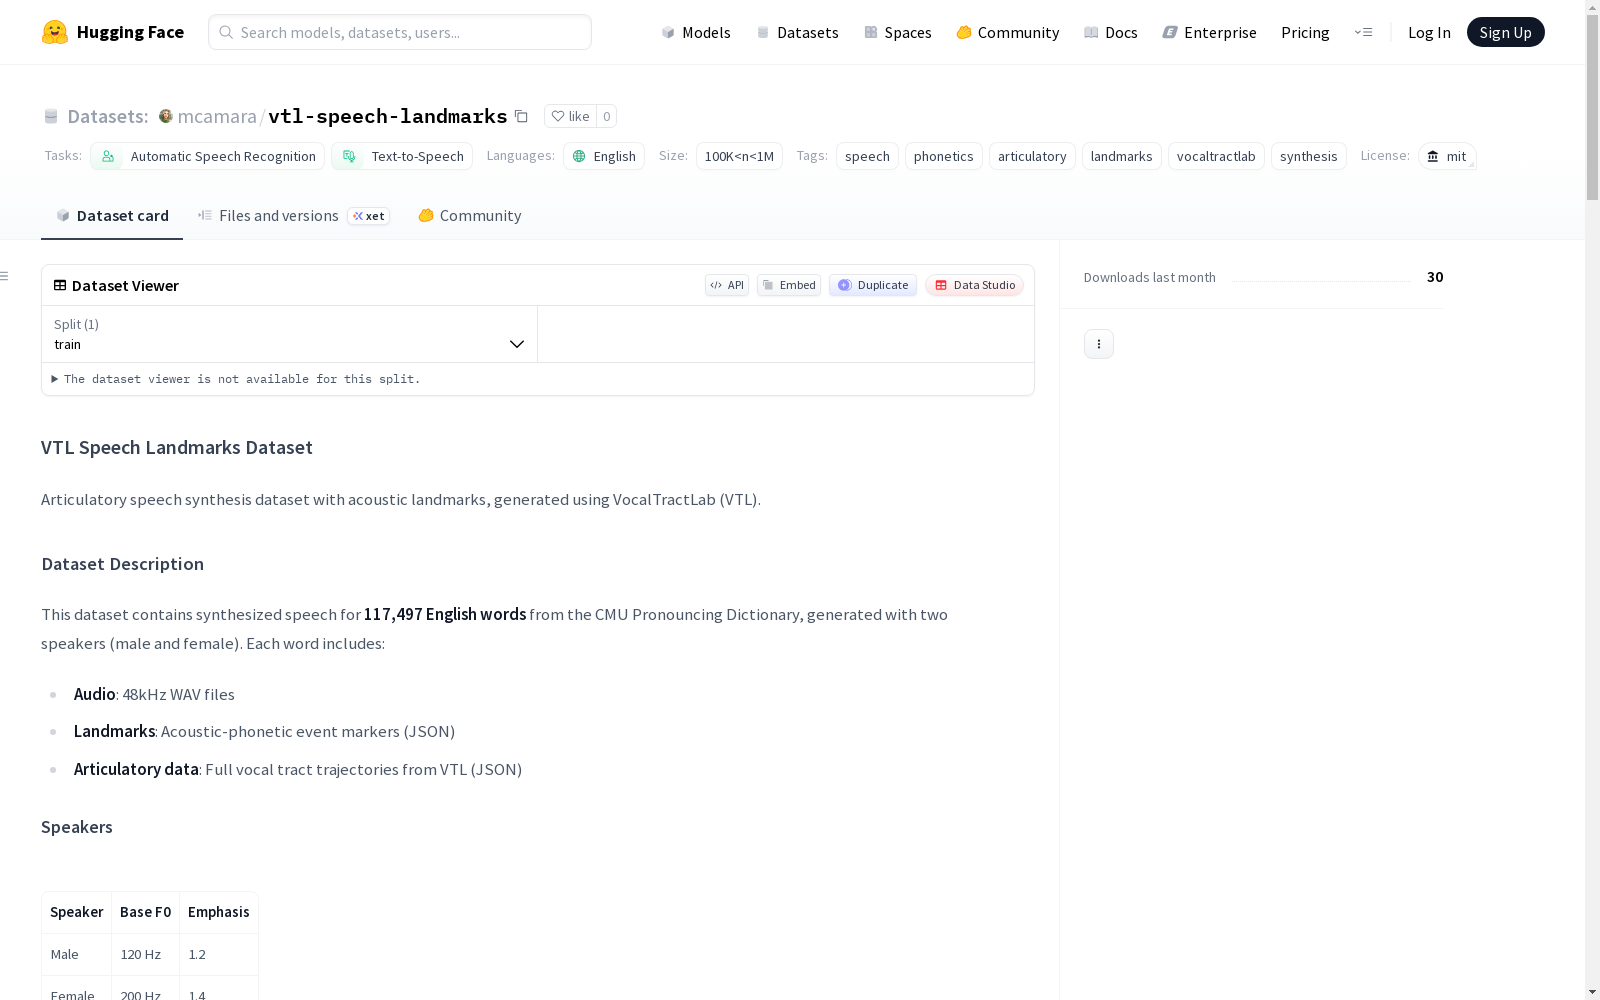1600x1000 pixels.
Task: Like this dataset with heart button
Action: pyautogui.click(x=570, y=116)
